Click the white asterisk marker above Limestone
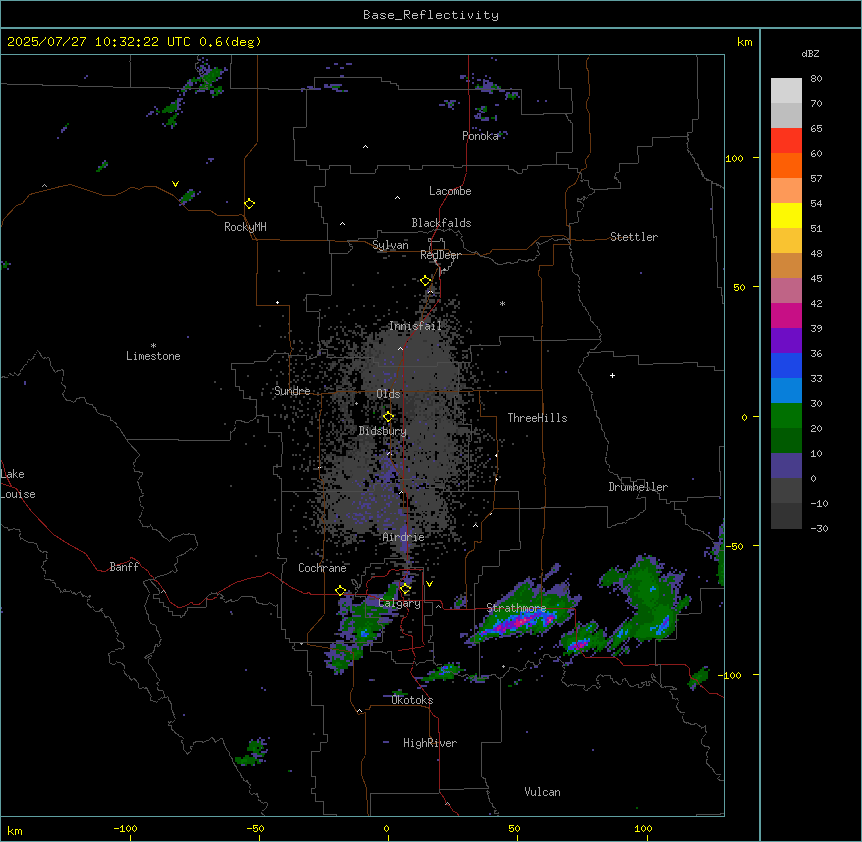 tap(153, 346)
